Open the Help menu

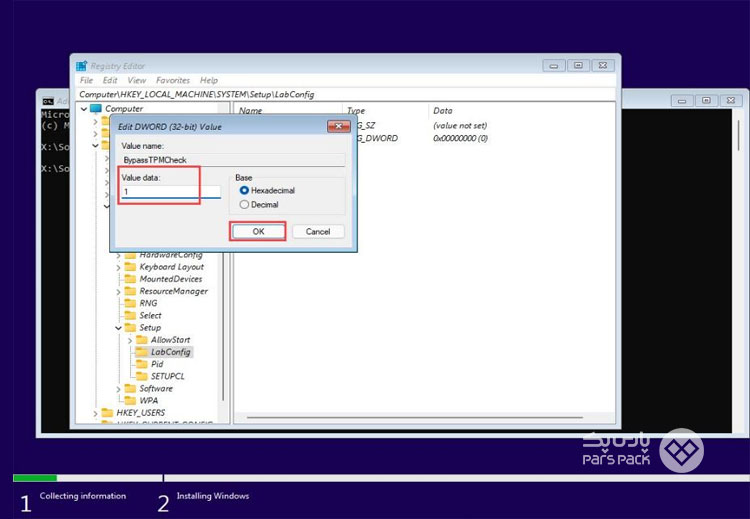(x=209, y=80)
